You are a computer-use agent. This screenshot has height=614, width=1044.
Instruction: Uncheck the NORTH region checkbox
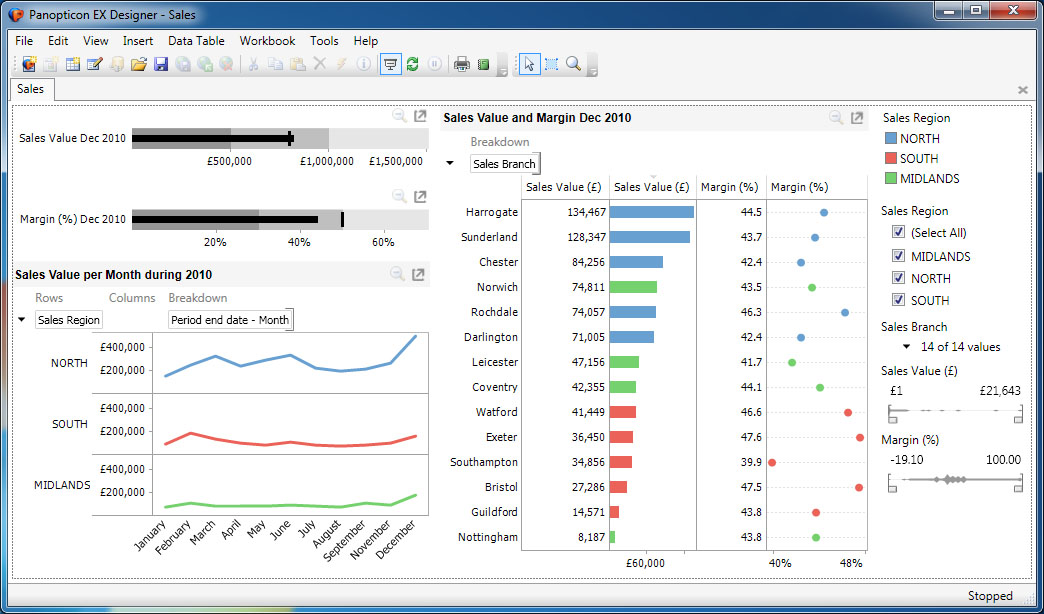pyautogui.click(x=898, y=278)
